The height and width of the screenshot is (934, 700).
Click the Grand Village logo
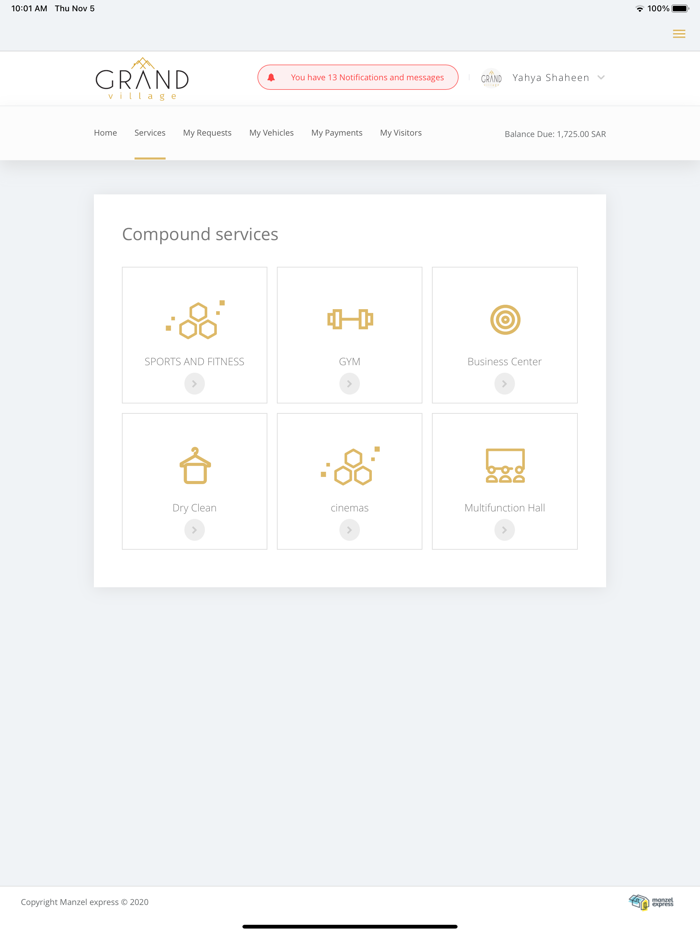click(142, 79)
